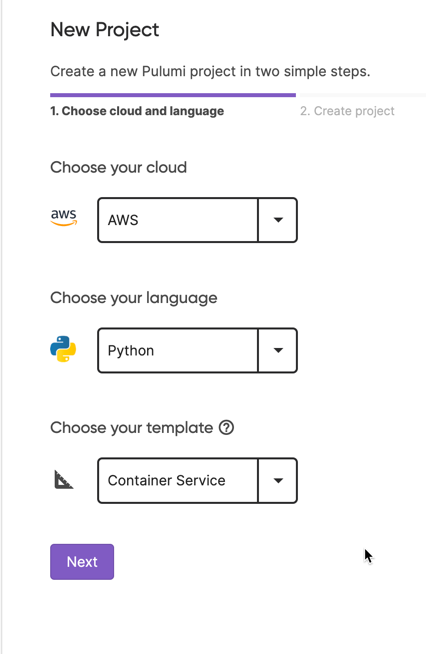The height and width of the screenshot is (654, 426).
Task: Click the New Project heading
Action: 105,30
